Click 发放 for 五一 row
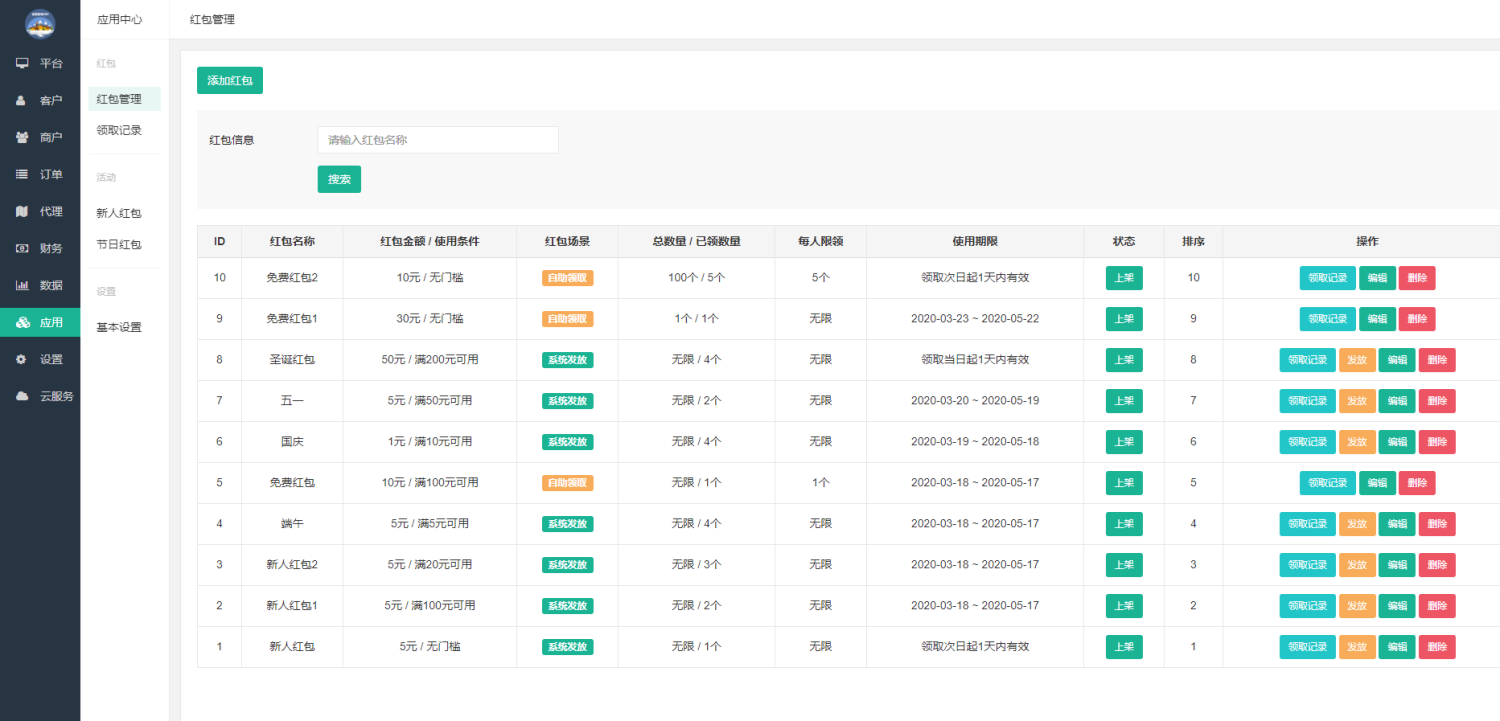This screenshot has width=1500, height=721. coord(1357,401)
